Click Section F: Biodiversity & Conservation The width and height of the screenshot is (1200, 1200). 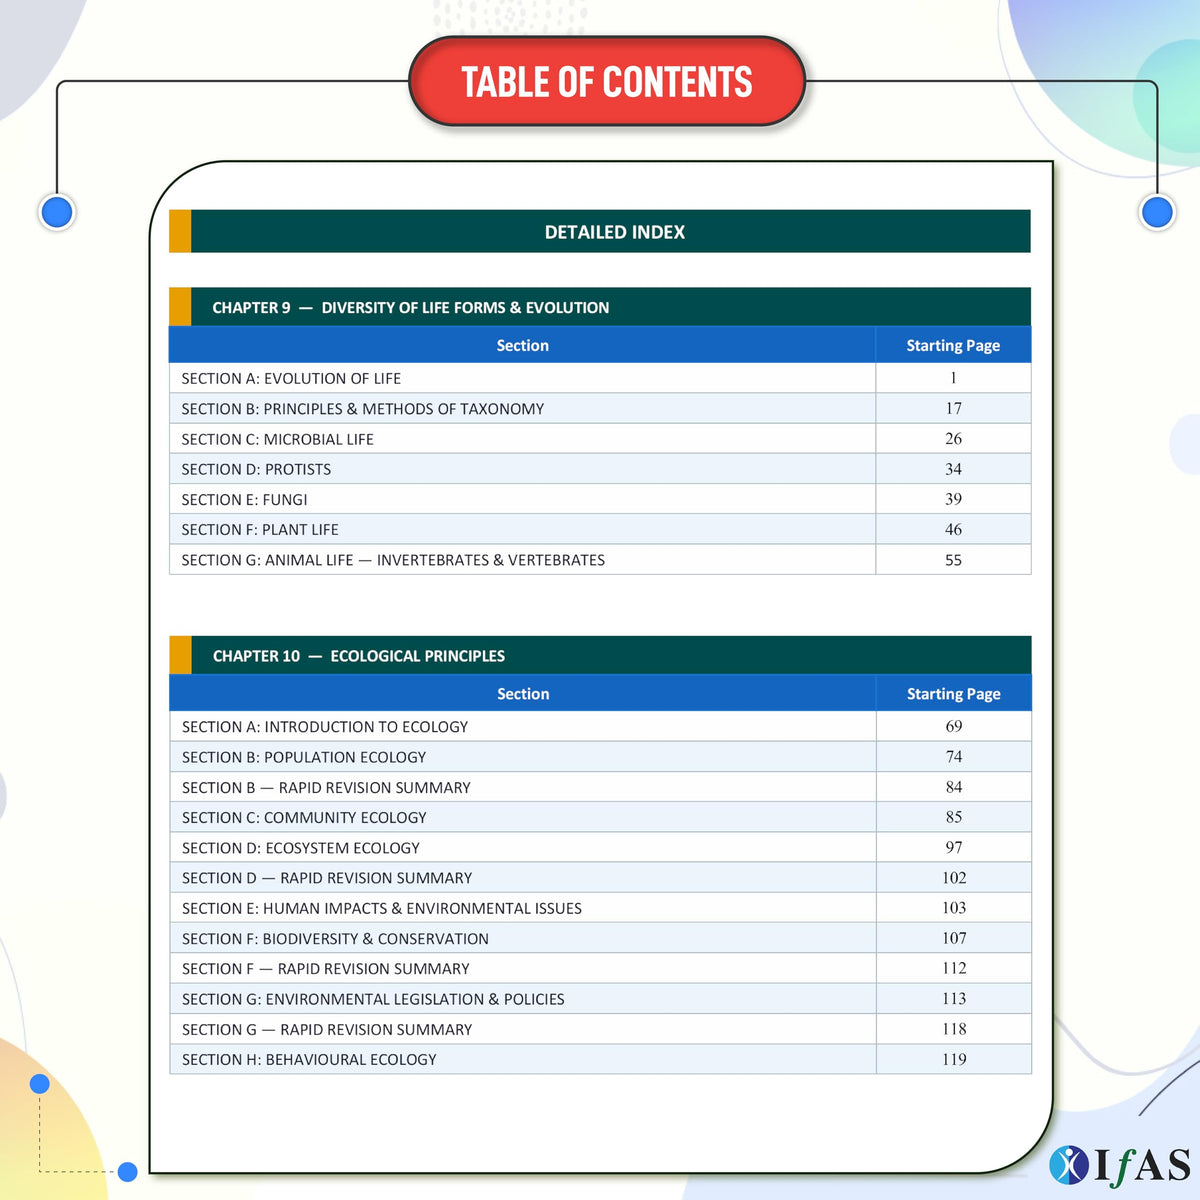pyautogui.click(x=600, y=938)
